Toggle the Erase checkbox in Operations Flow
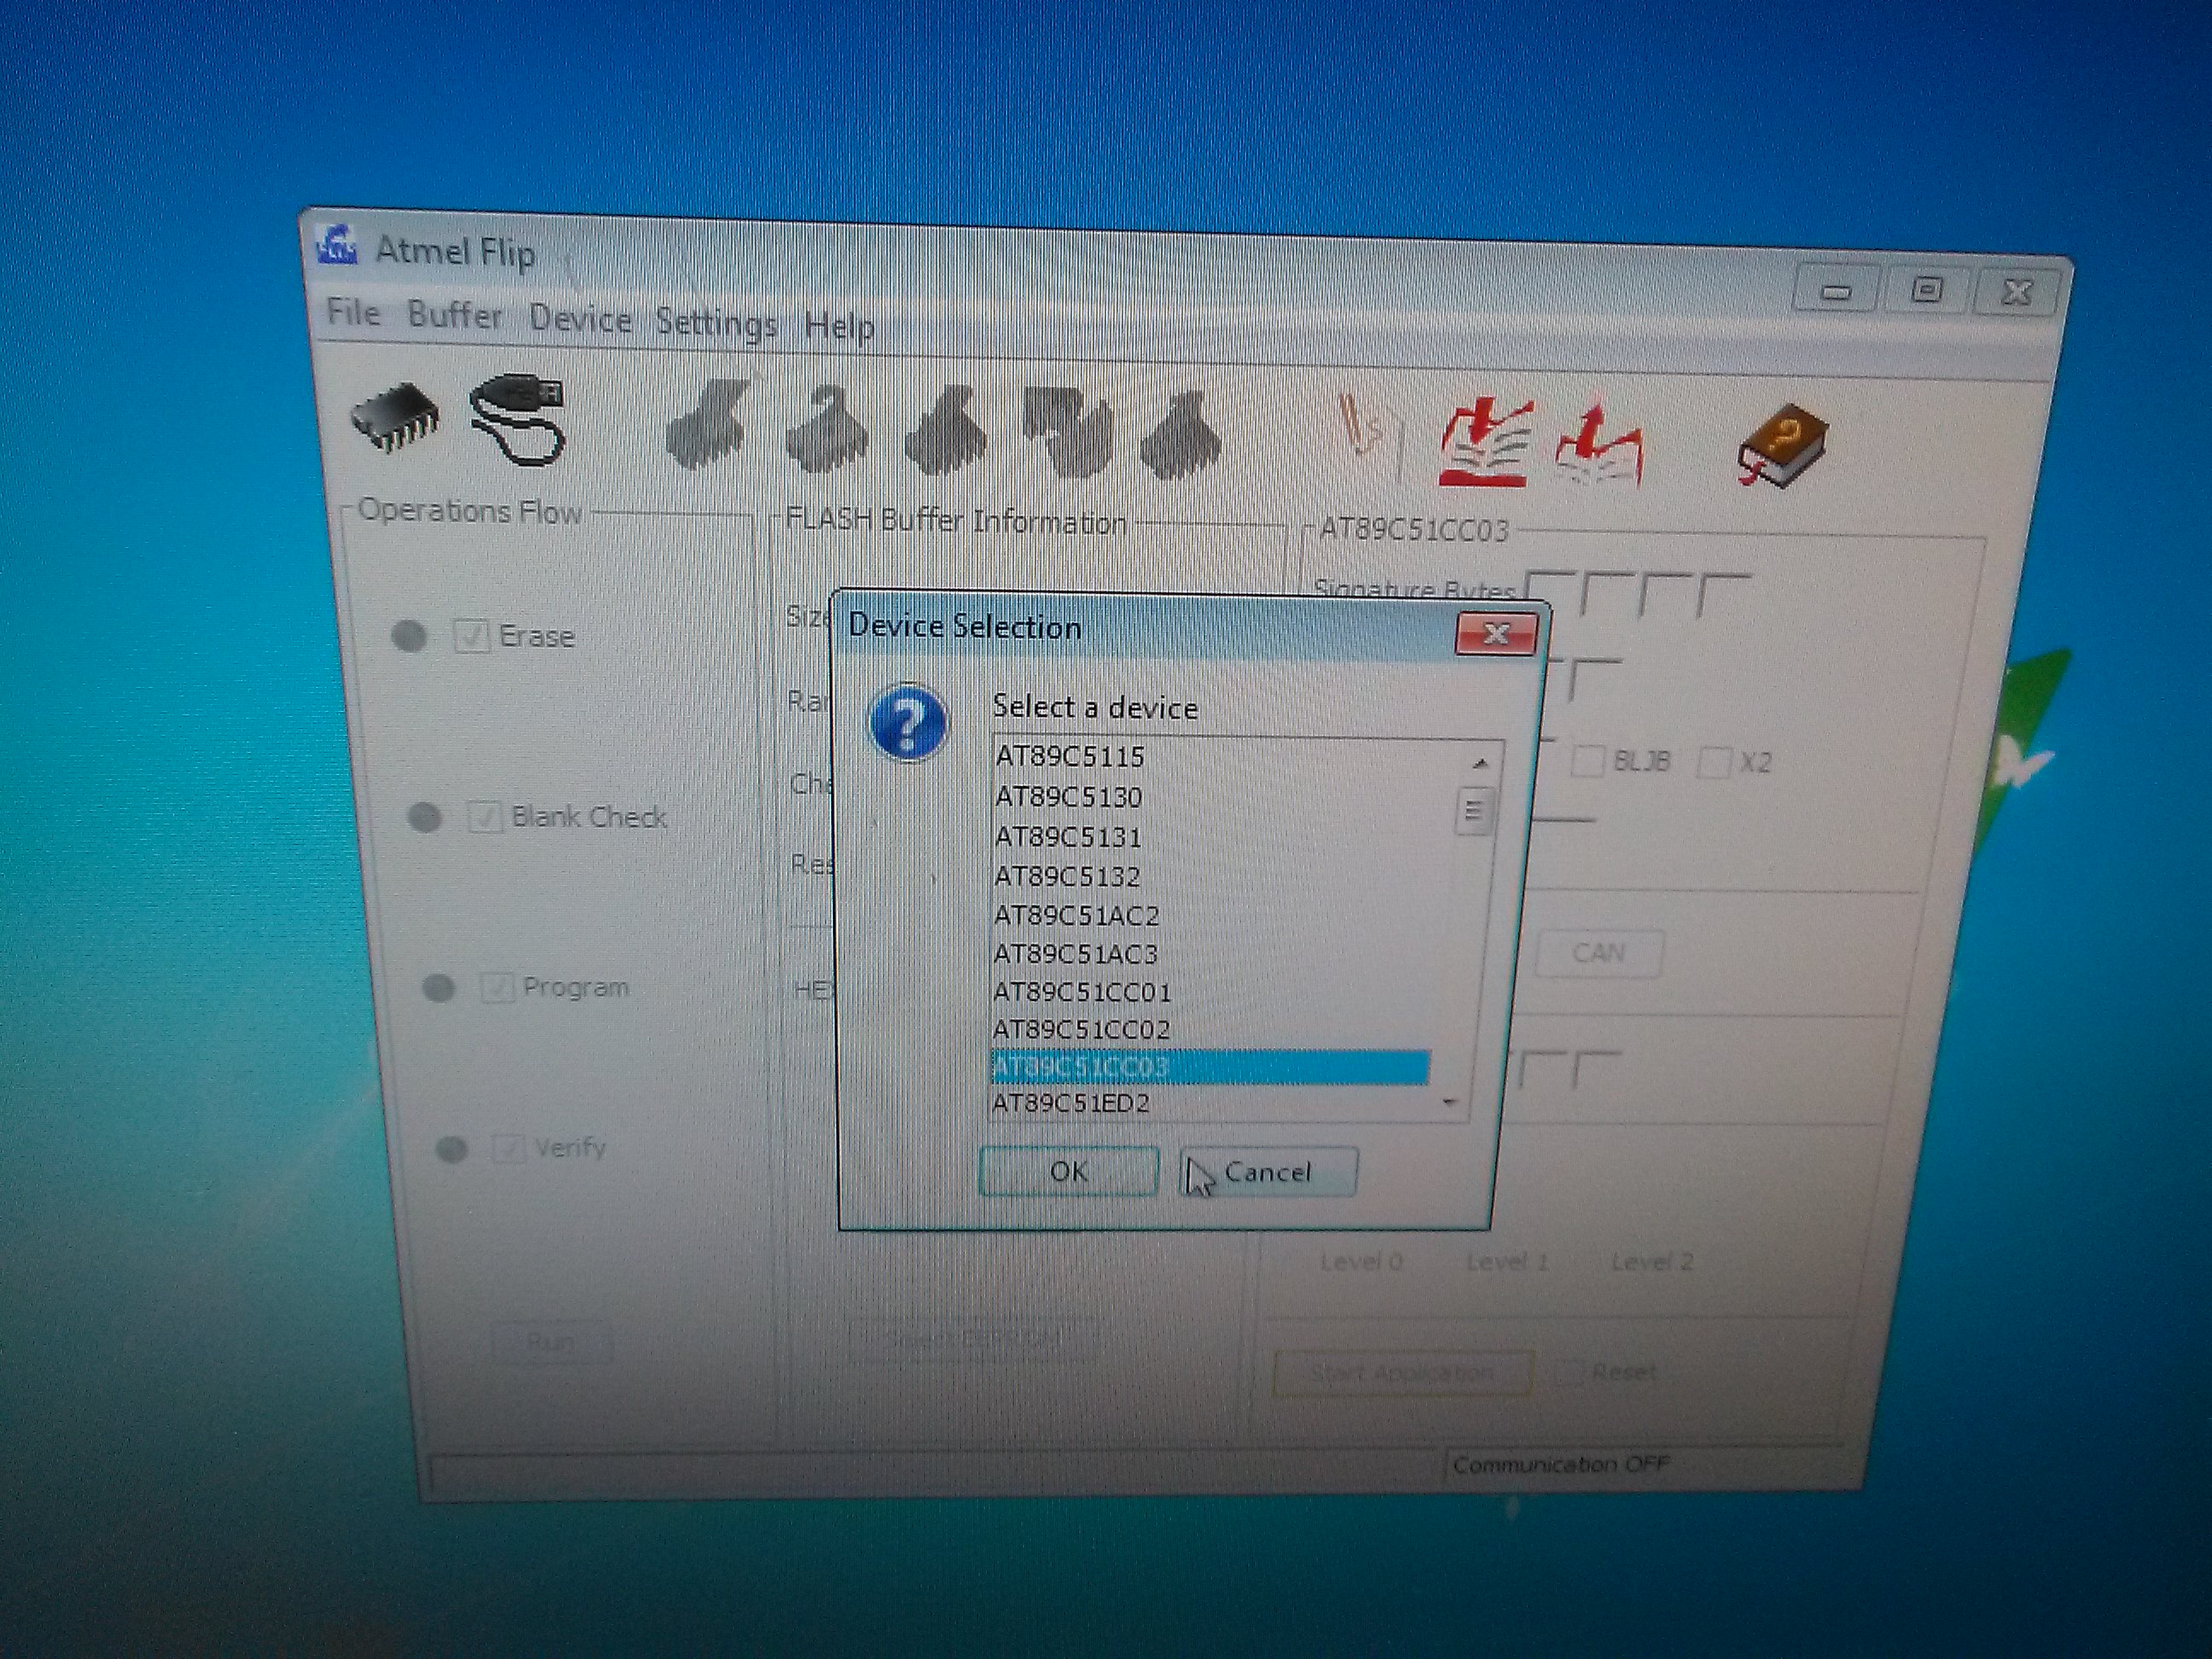The image size is (2212, 1659). point(470,636)
